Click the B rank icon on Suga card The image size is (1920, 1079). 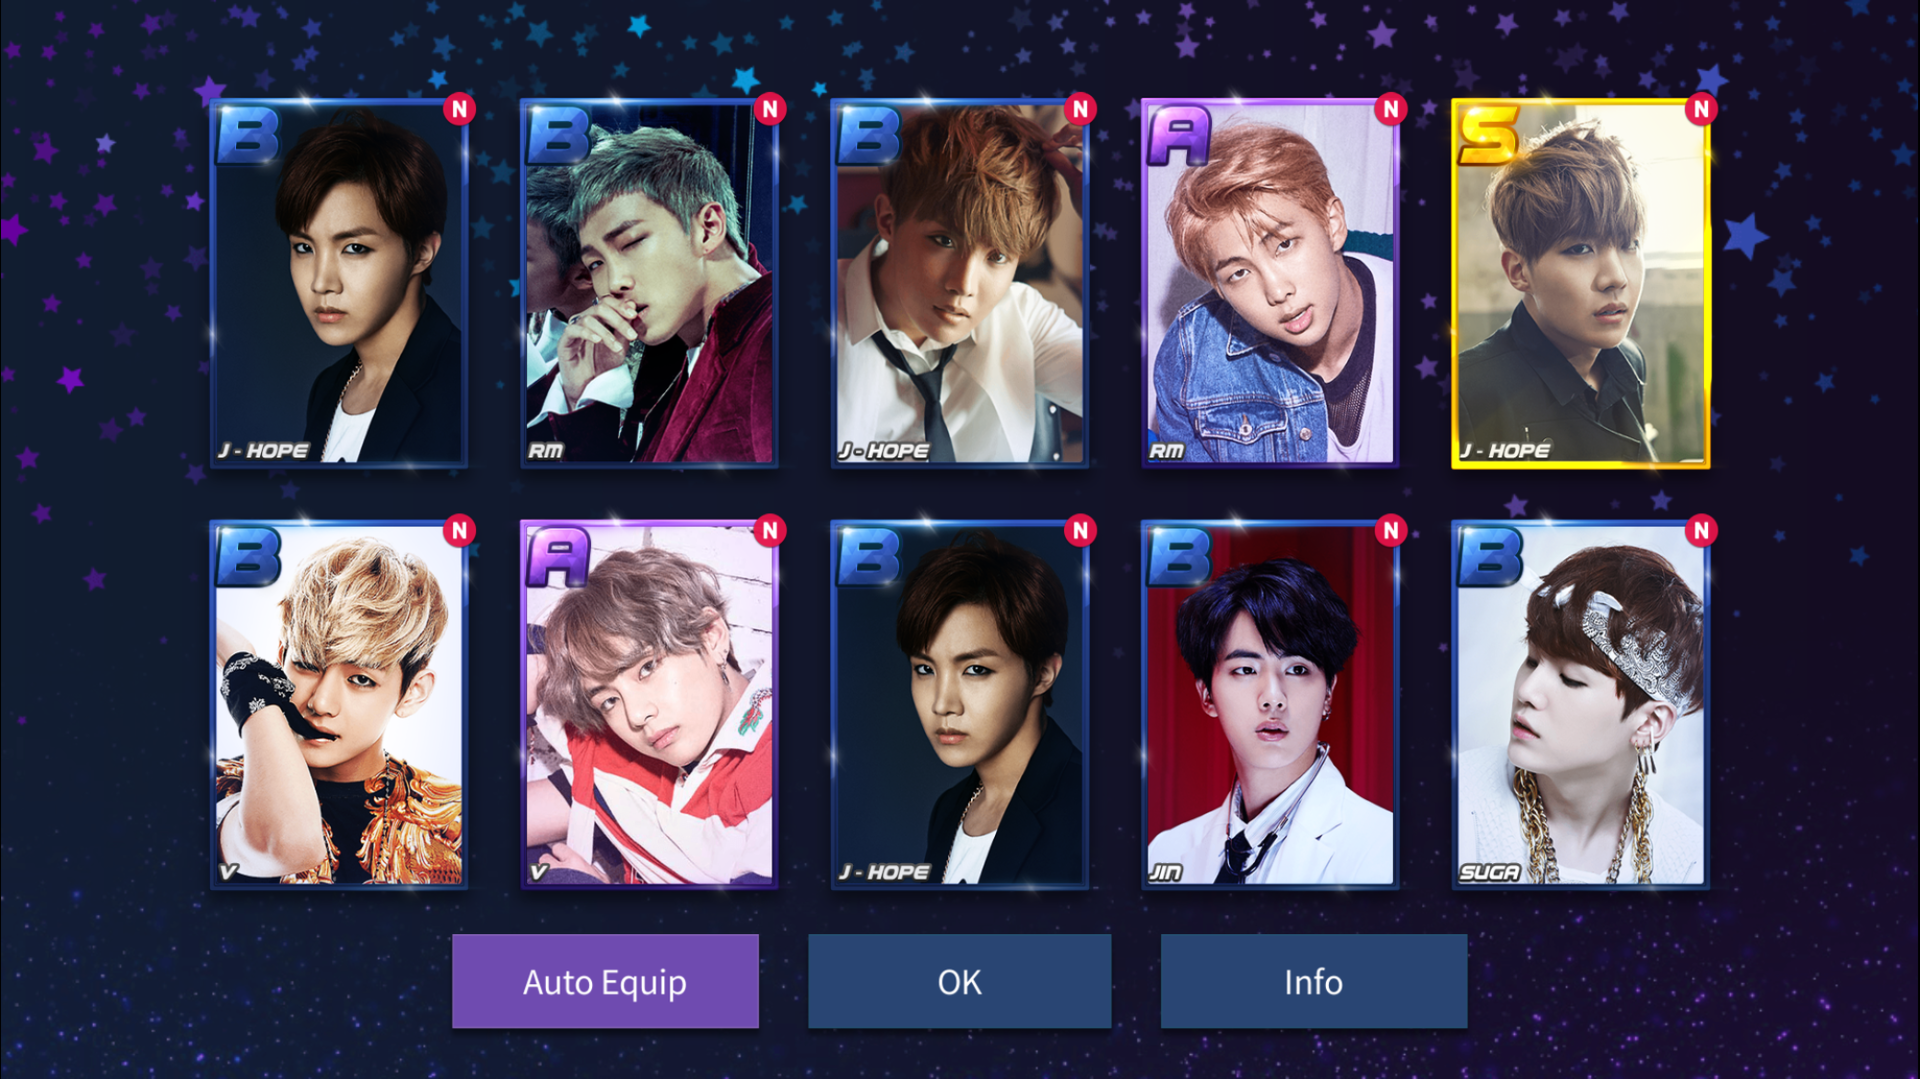pyautogui.click(x=1489, y=557)
